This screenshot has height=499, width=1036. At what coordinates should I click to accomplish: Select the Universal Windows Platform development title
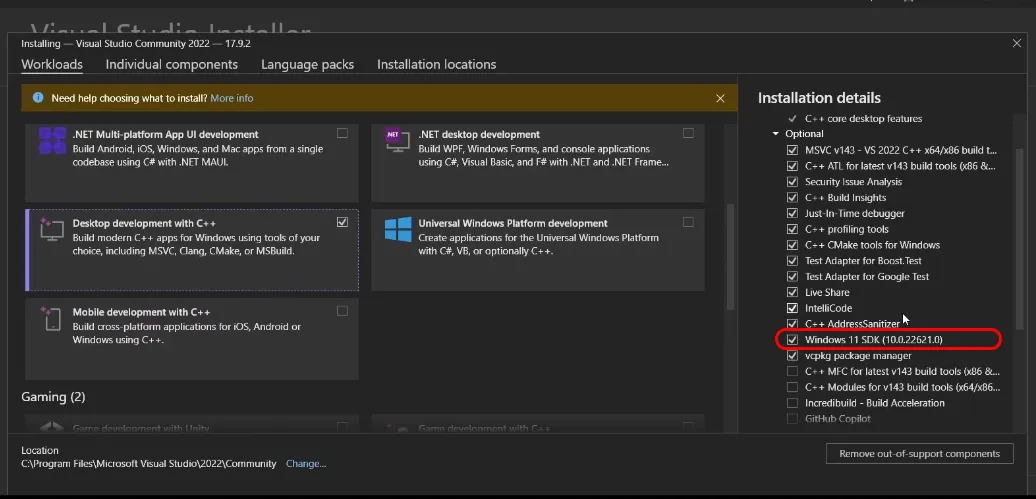point(513,223)
